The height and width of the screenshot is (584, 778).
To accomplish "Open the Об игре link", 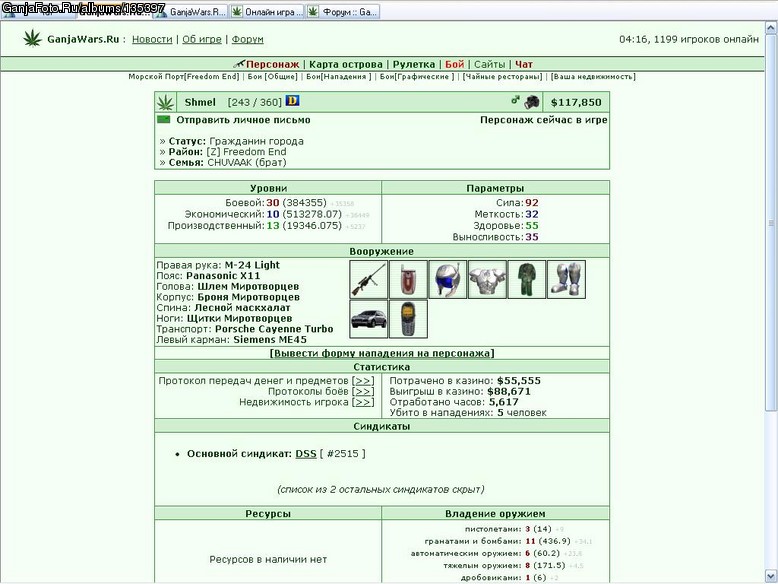I will [201, 39].
